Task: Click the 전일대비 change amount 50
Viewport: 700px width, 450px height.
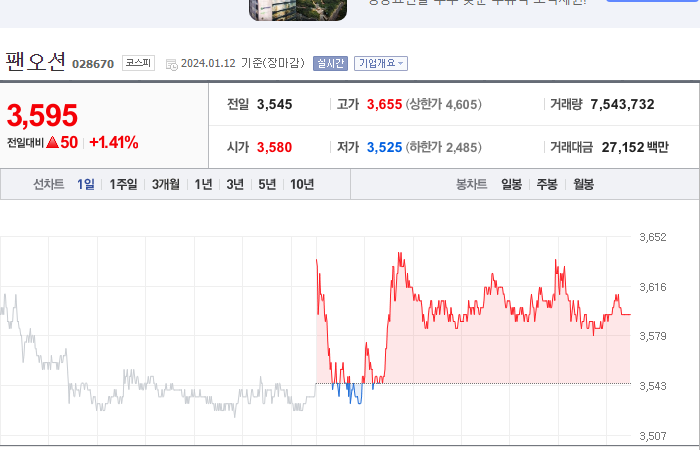Action: click(69, 142)
